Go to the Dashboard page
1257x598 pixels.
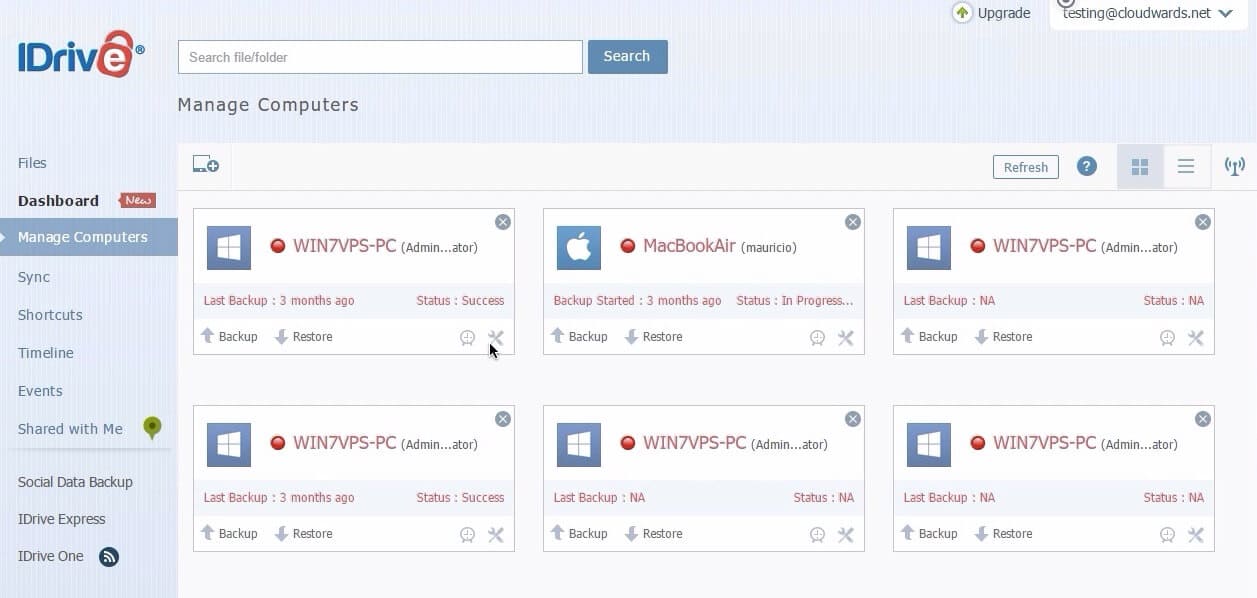point(58,201)
